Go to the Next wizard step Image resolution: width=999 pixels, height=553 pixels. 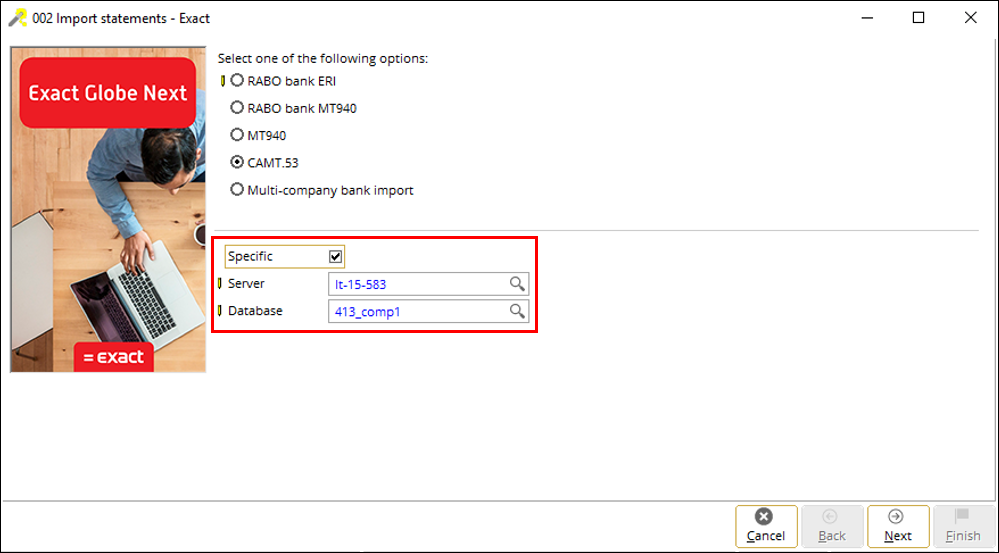(898, 526)
